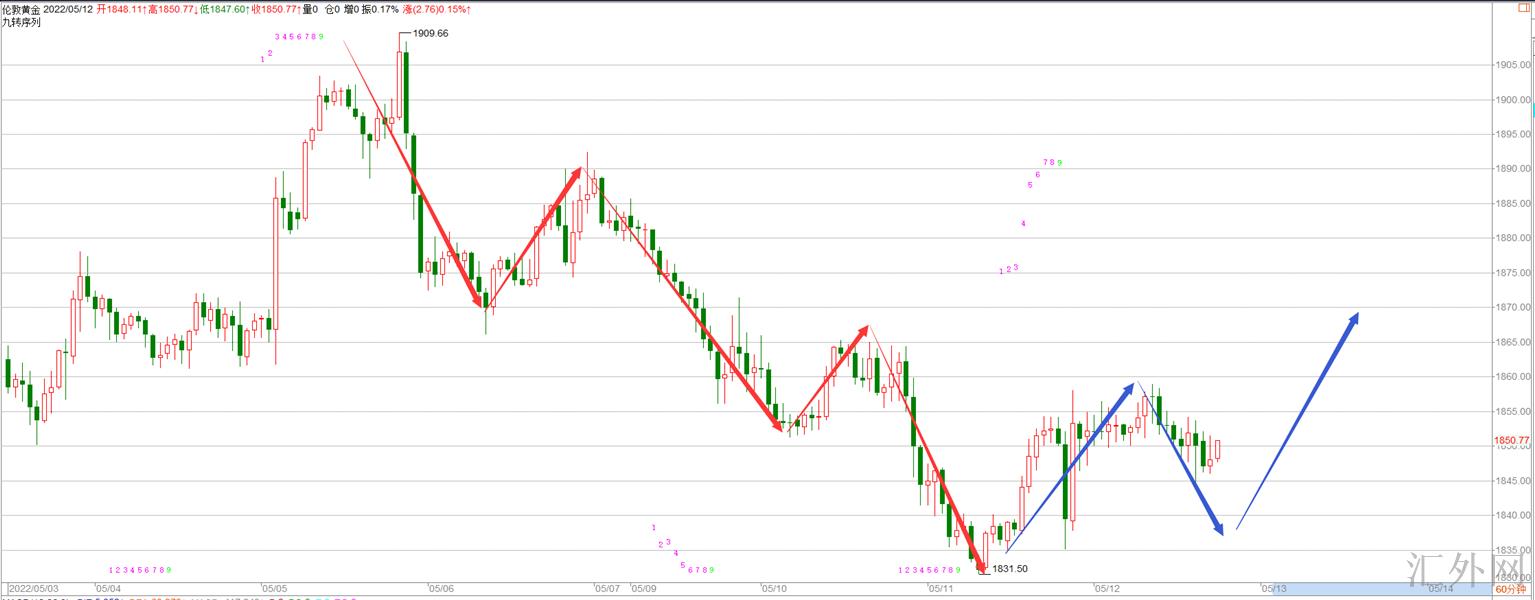
Task: Open the 60分钟 period selector
Action: click(1510, 590)
